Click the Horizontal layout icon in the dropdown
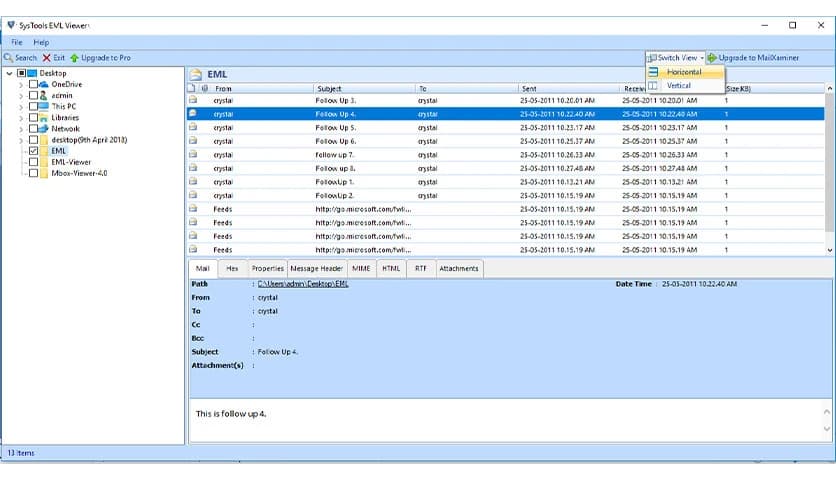Viewport: 836px width, 484px height. (653, 72)
